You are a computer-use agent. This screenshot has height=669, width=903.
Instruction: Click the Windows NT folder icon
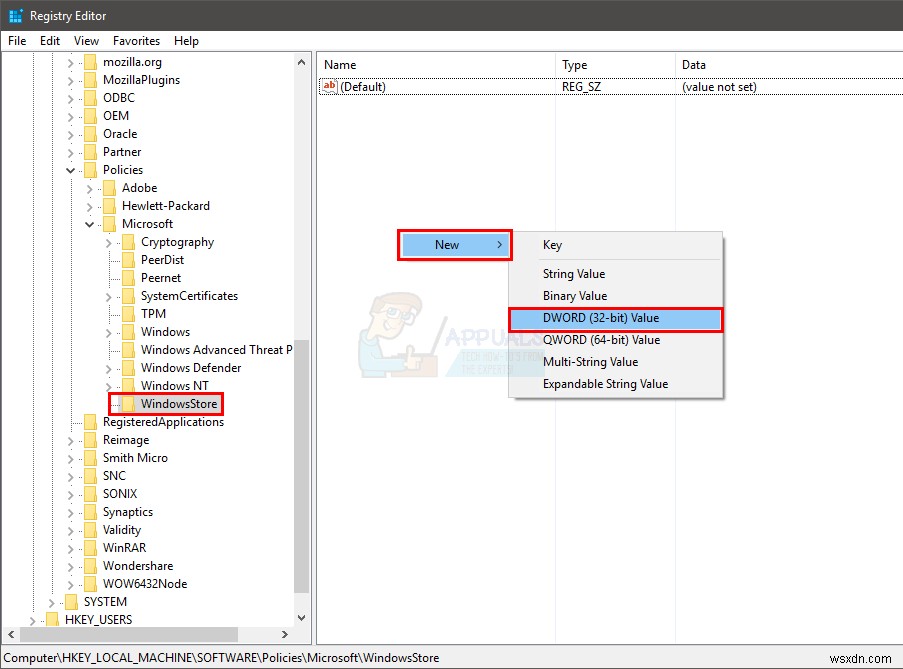click(x=128, y=386)
